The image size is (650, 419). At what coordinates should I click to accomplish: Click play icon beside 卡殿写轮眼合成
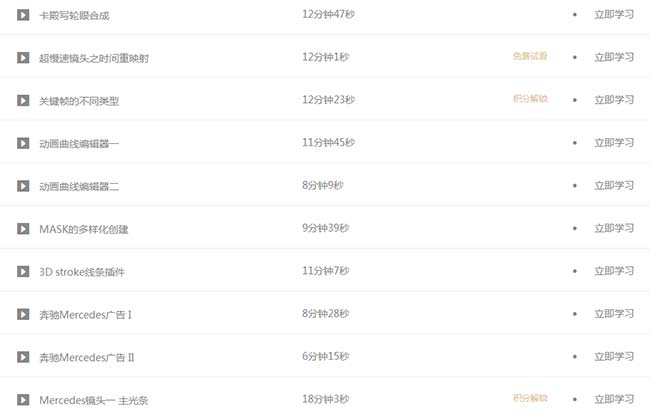tap(23, 15)
